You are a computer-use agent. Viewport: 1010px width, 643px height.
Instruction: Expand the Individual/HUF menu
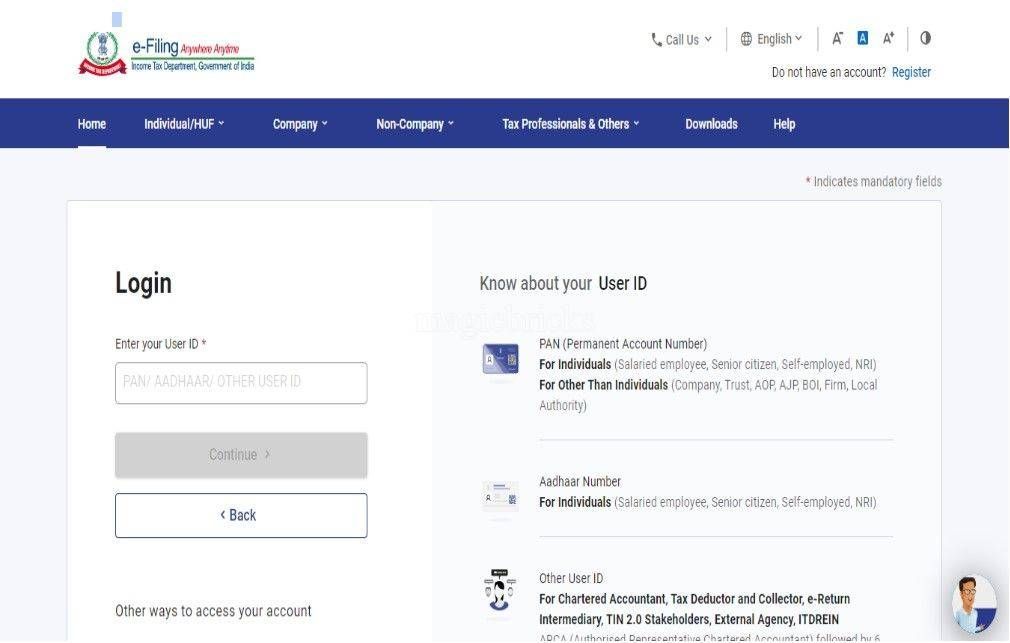pyautogui.click(x=184, y=123)
